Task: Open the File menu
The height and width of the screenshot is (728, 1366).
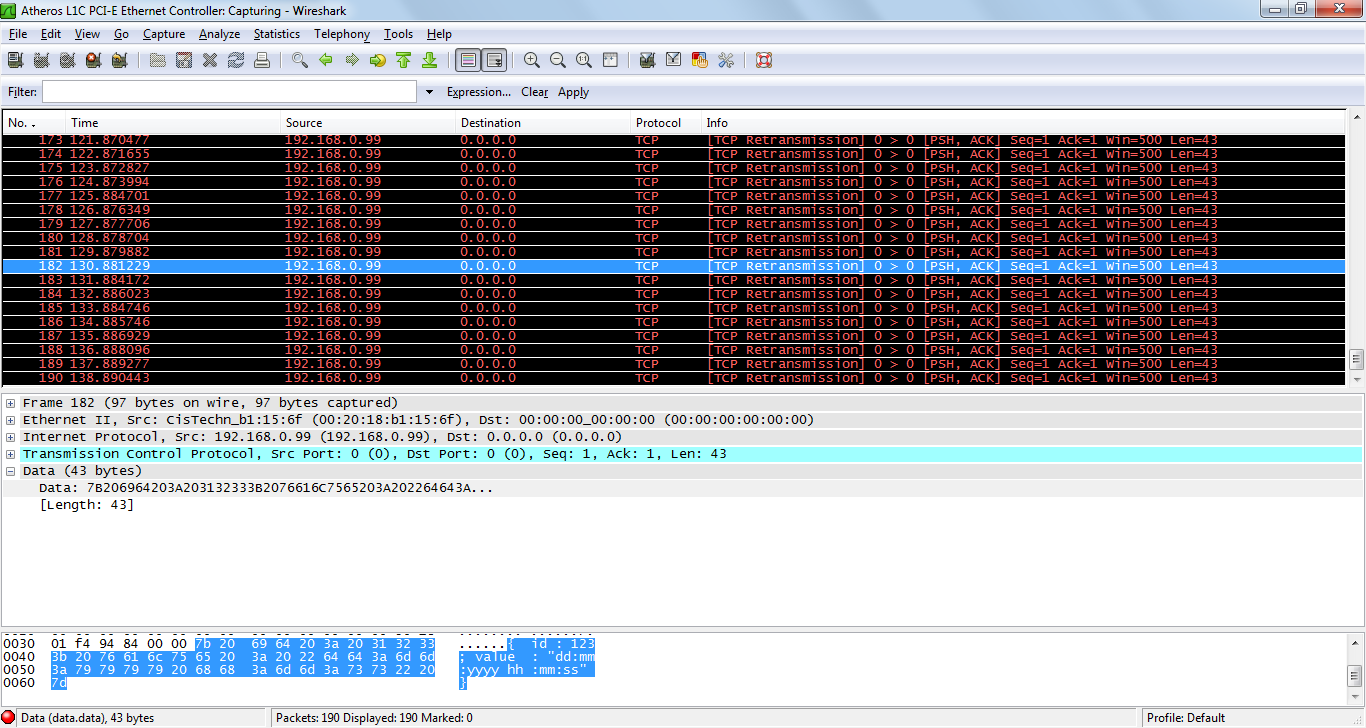Action: [18, 34]
